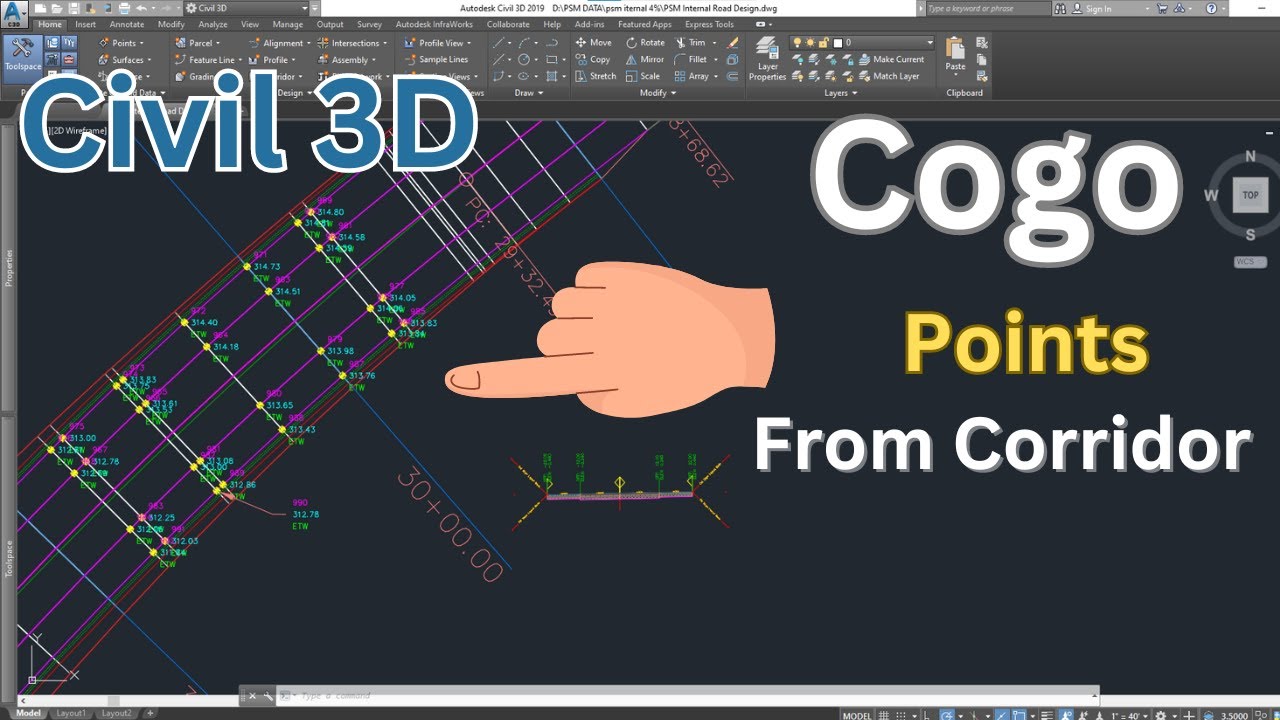Click the ViewCube TOP face
The image size is (1280, 720).
click(1250, 195)
